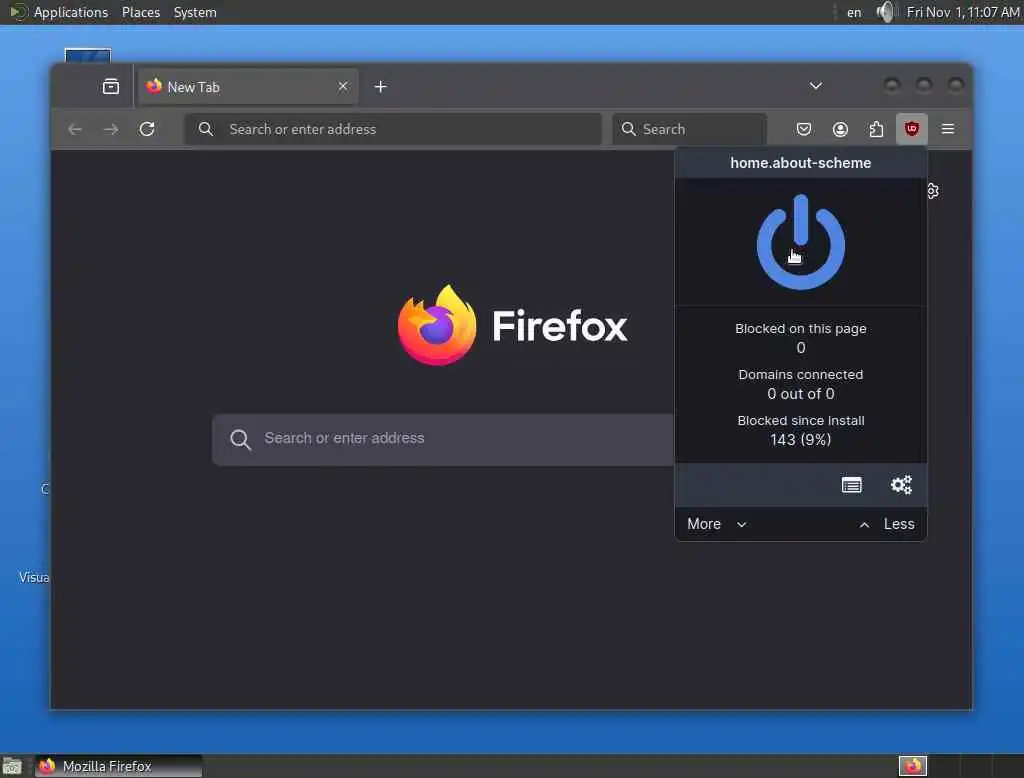The height and width of the screenshot is (778, 1024).
Task: Go back to previous page arrow
Action: pos(75,129)
